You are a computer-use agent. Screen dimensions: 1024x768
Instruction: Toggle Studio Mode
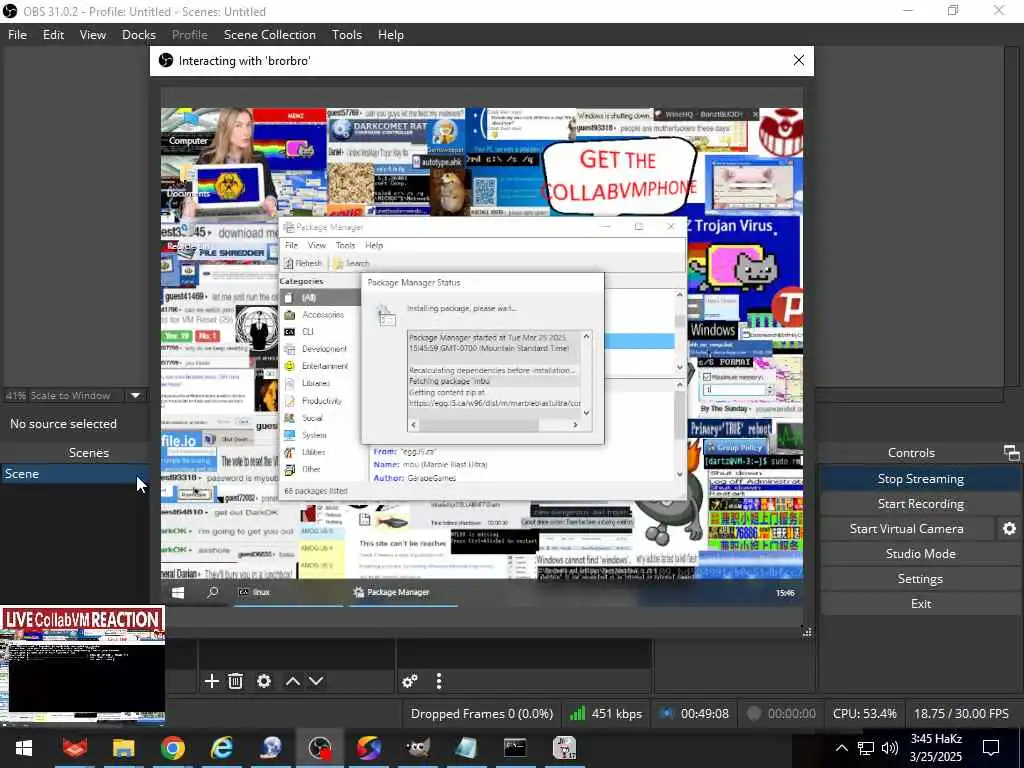click(x=920, y=553)
